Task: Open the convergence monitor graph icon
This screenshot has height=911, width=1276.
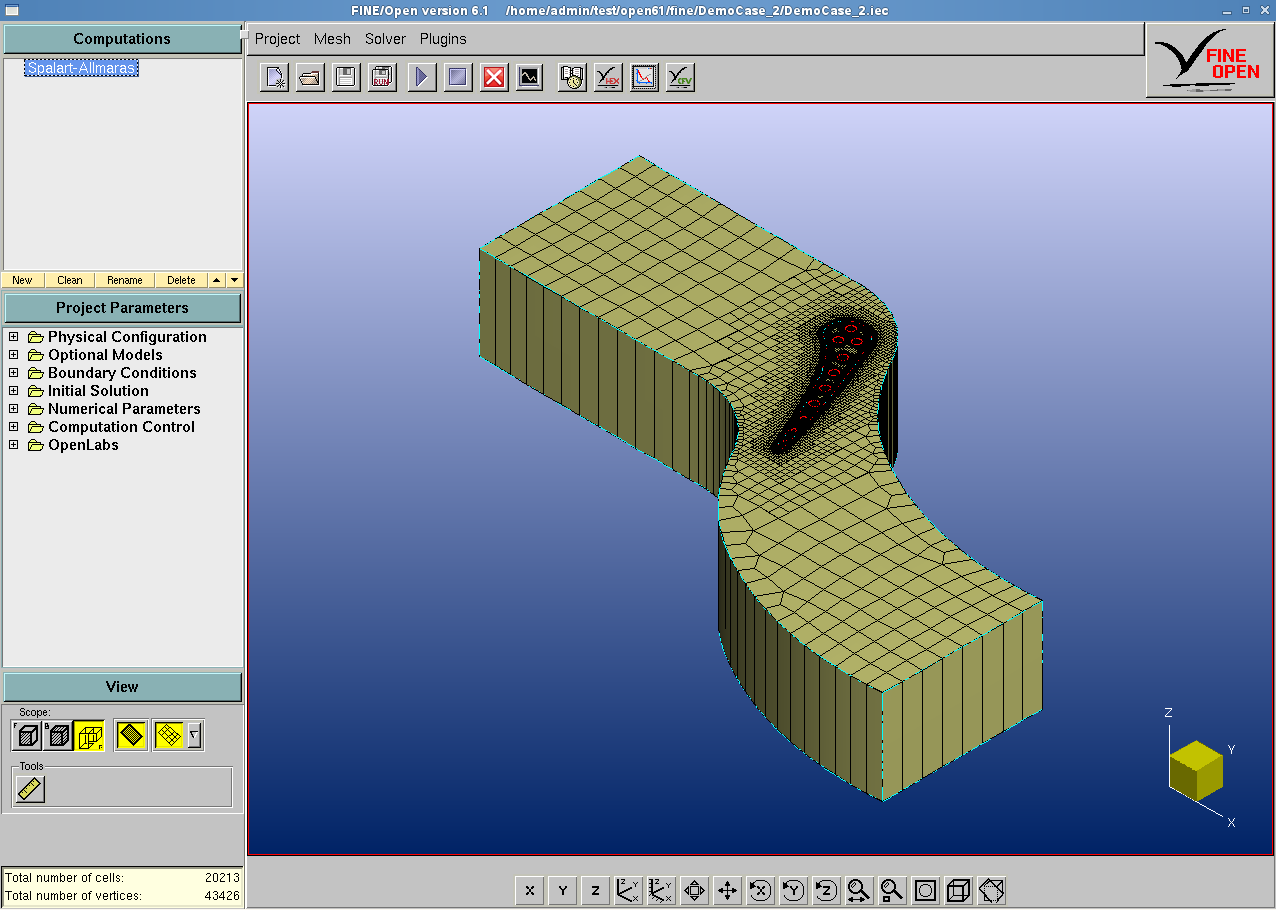Action: pyautogui.click(x=529, y=77)
